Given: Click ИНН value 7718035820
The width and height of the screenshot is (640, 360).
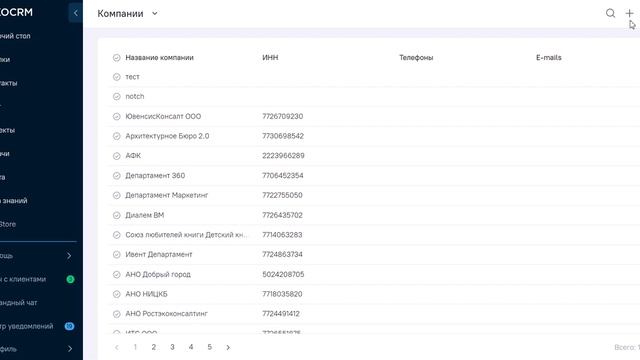Looking at the screenshot, I should [282, 294].
